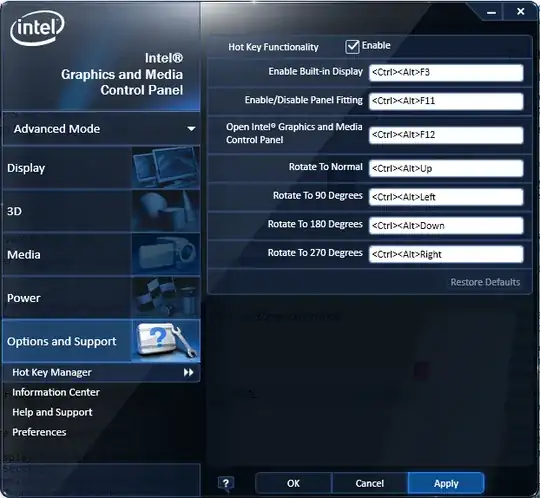This screenshot has height=498, width=540.
Task: Click Rotate To 270 Degrees hotkey field
Action: 446,254
